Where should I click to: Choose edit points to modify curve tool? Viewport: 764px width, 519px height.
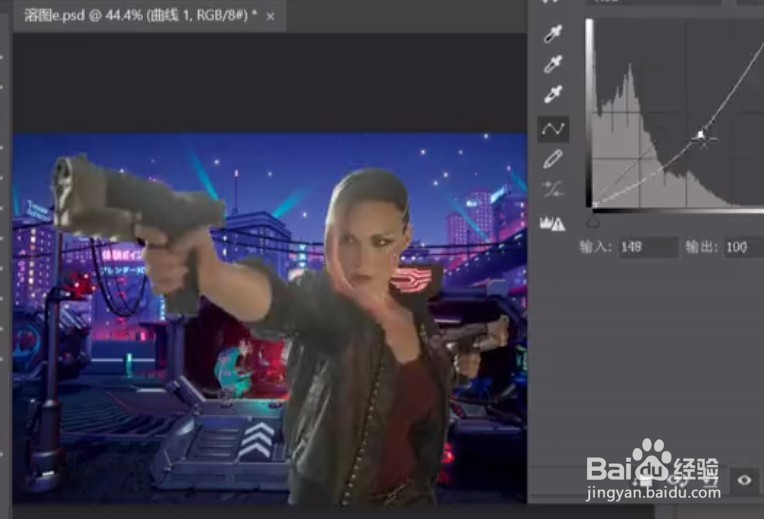pos(553,129)
